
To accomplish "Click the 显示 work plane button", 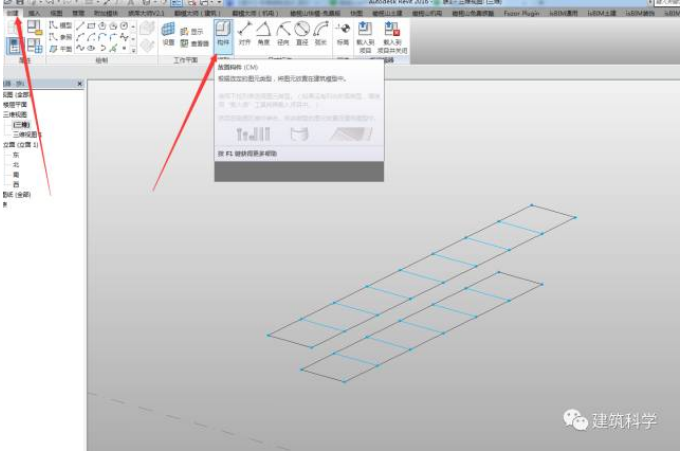I will point(192,31).
